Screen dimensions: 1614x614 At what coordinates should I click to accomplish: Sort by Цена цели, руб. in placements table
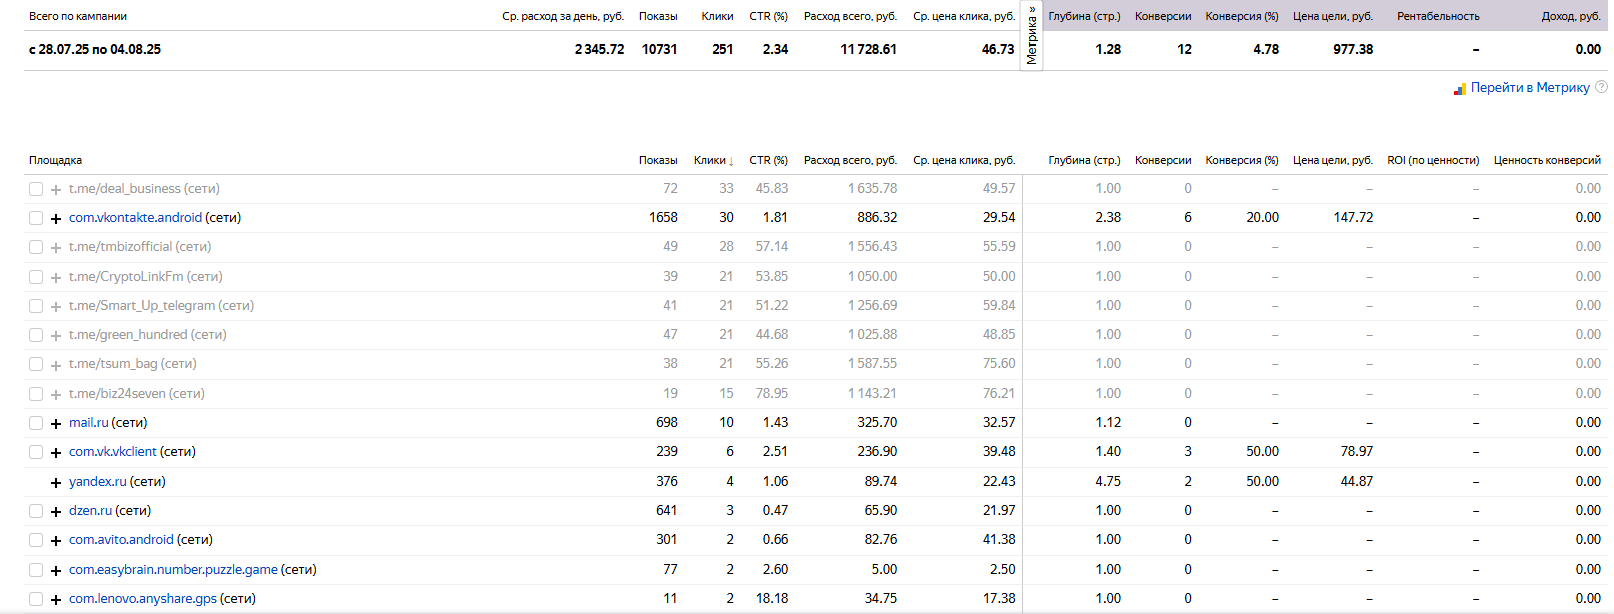point(1333,160)
